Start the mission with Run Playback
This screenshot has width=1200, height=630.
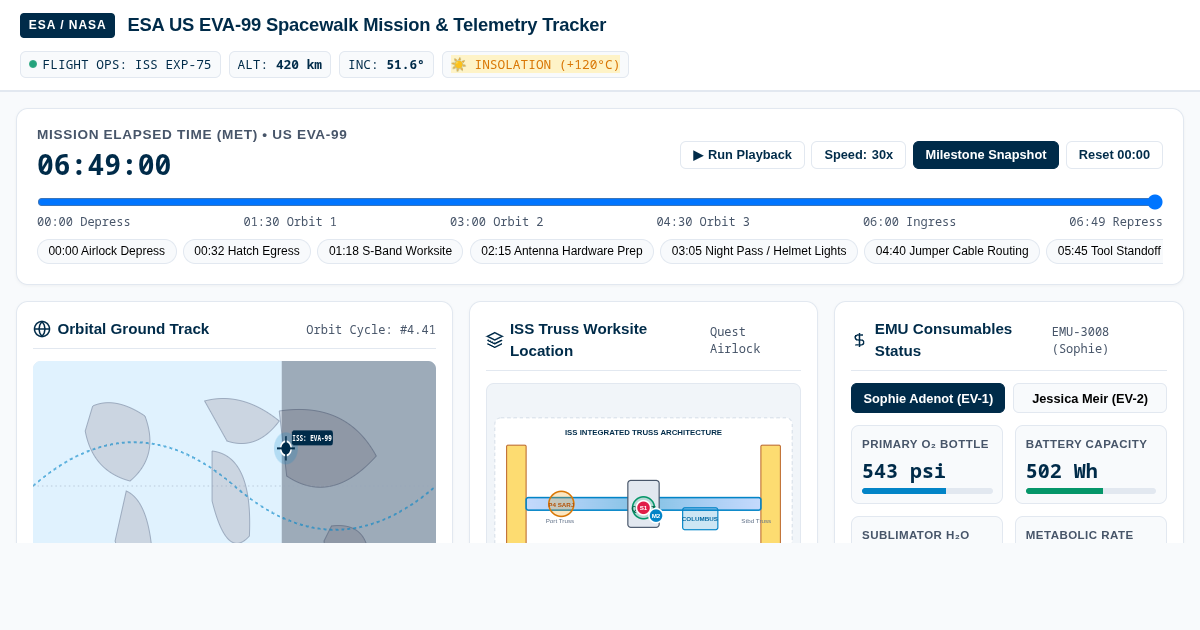(742, 155)
